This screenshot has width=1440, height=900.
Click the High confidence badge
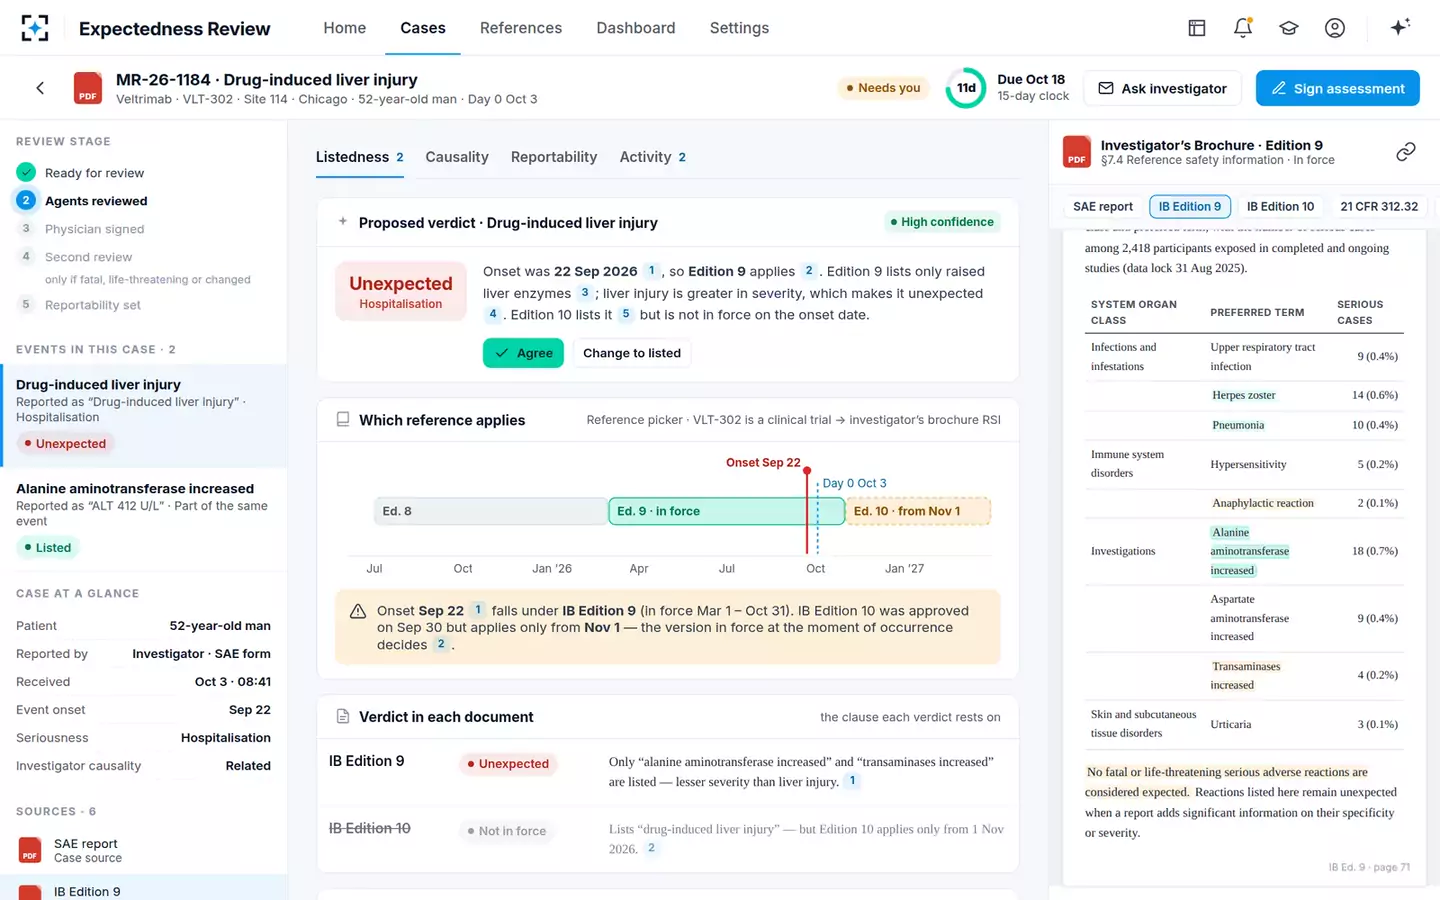click(x=942, y=222)
